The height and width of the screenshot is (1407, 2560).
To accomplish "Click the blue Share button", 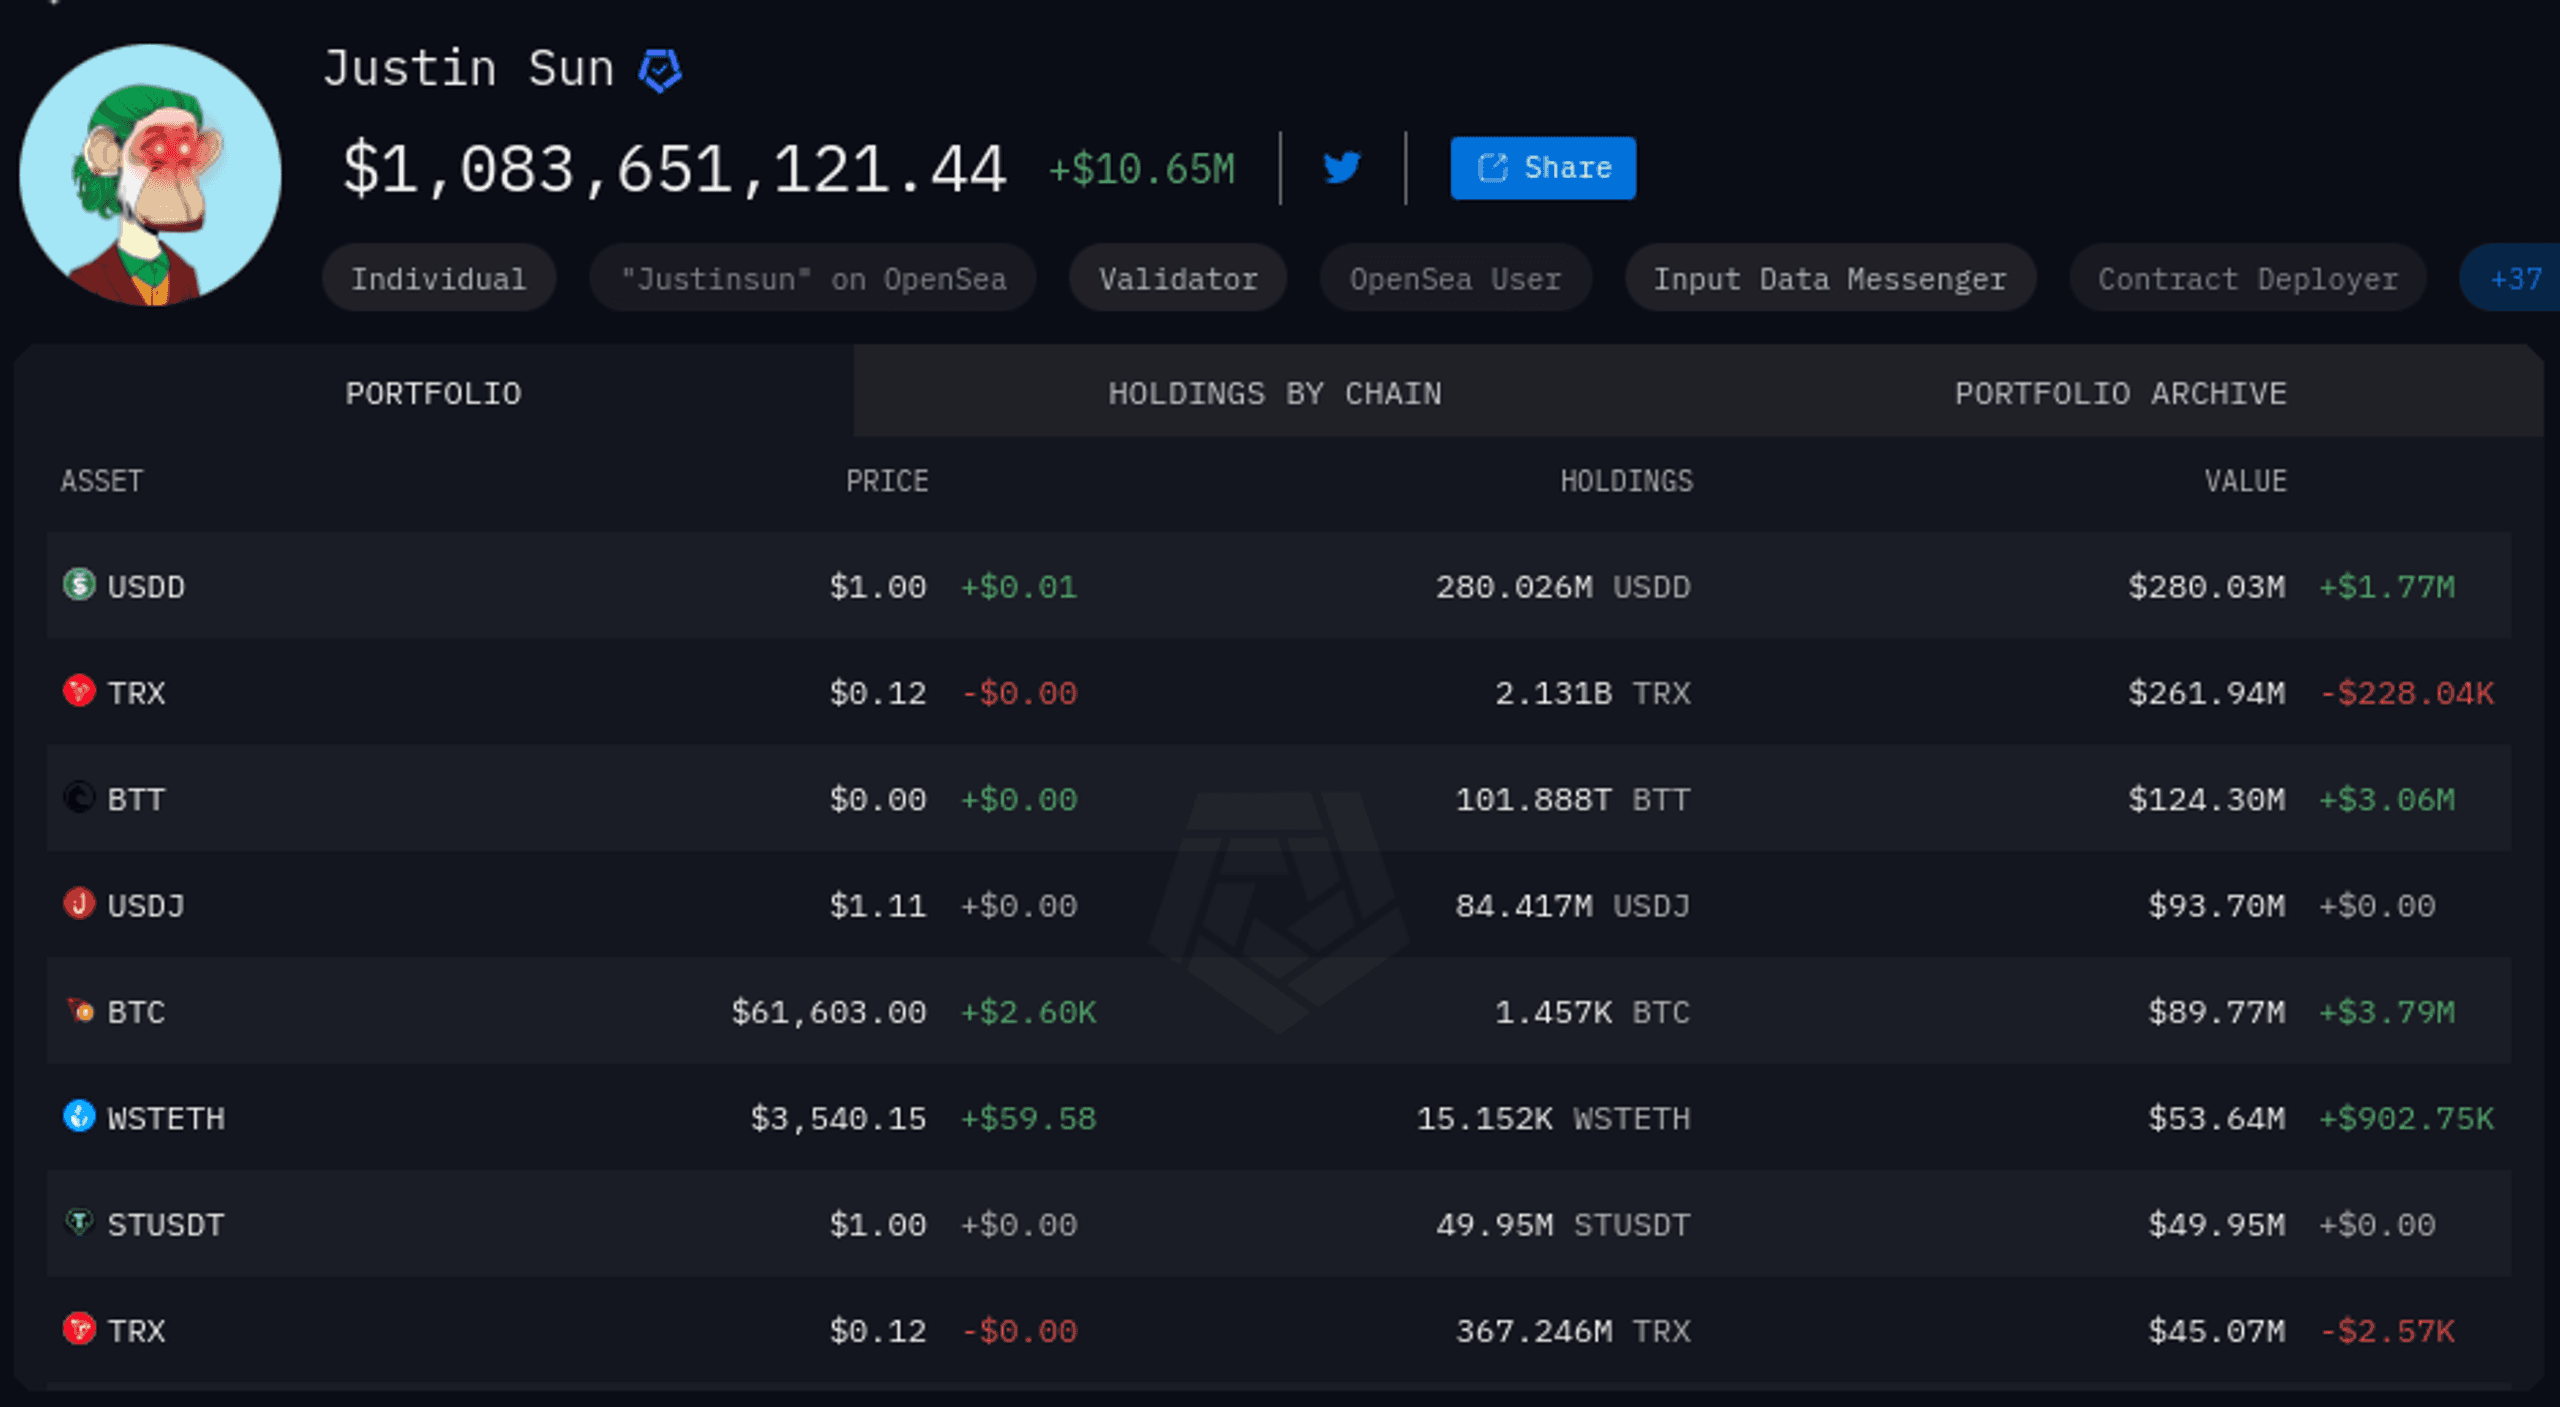I will point(1543,168).
